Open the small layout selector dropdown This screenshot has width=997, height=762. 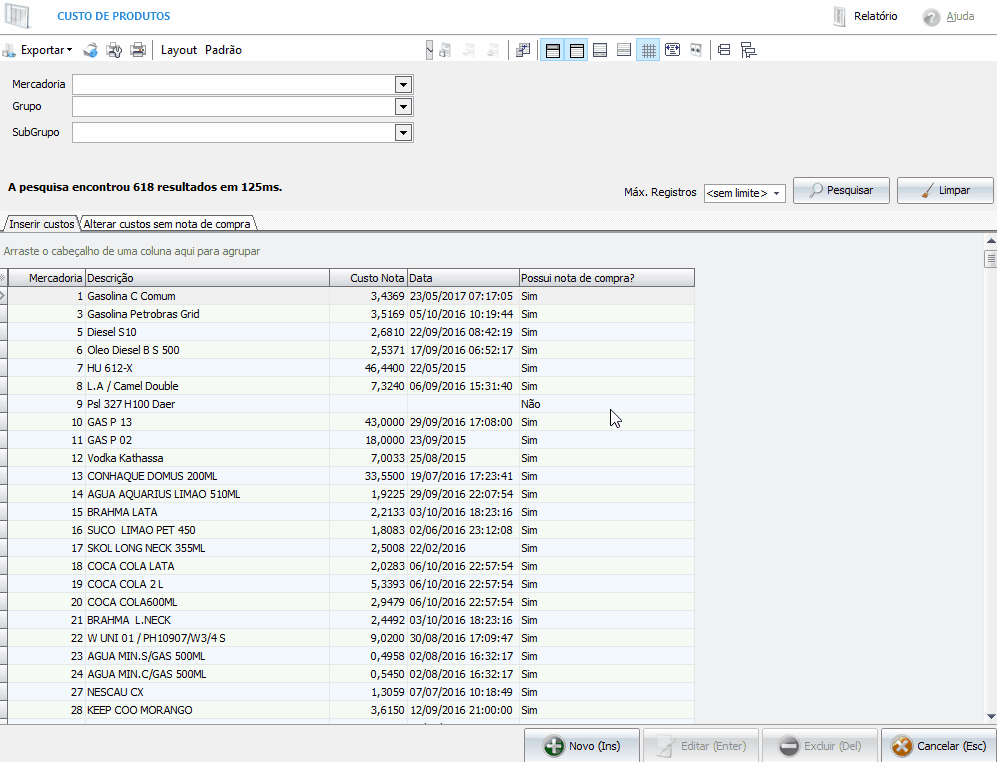point(429,50)
